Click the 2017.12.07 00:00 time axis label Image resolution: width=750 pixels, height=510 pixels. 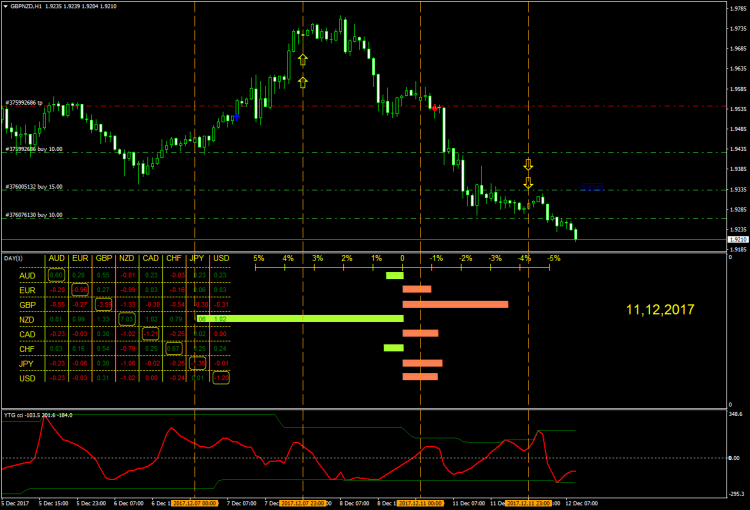[x=192, y=503]
